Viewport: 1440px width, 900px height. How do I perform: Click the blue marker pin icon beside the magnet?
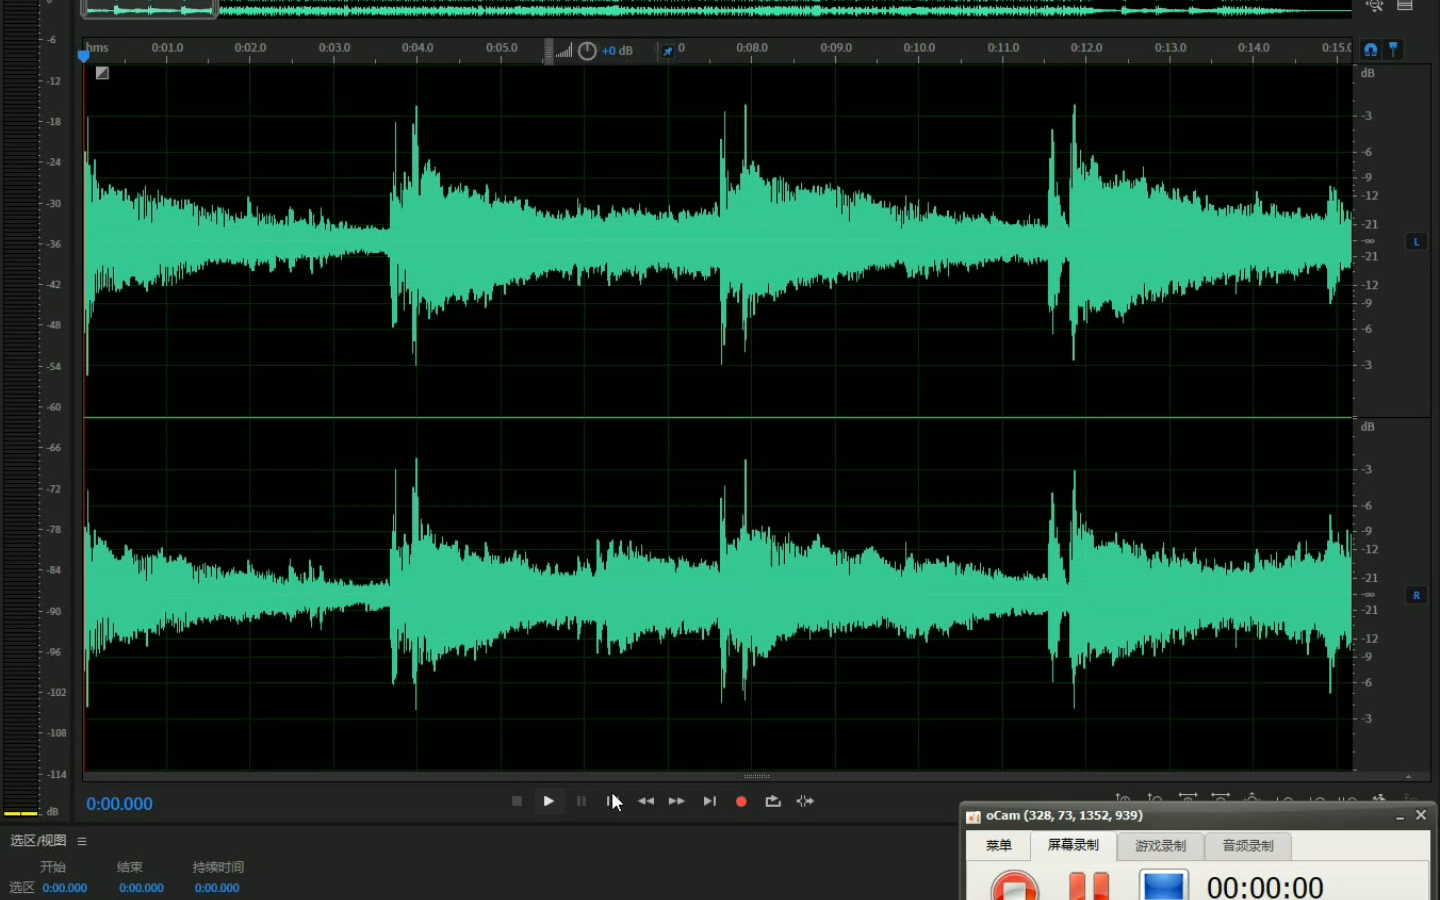1393,49
